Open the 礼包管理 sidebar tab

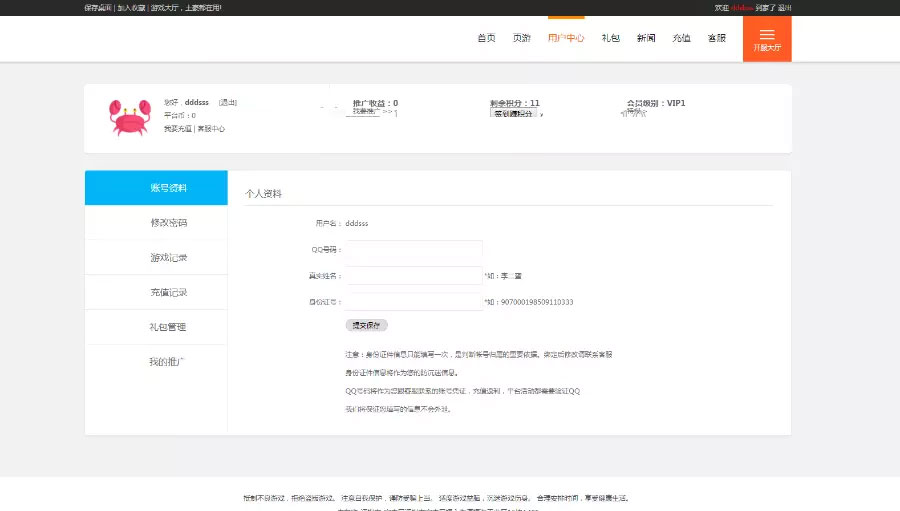(x=157, y=327)
